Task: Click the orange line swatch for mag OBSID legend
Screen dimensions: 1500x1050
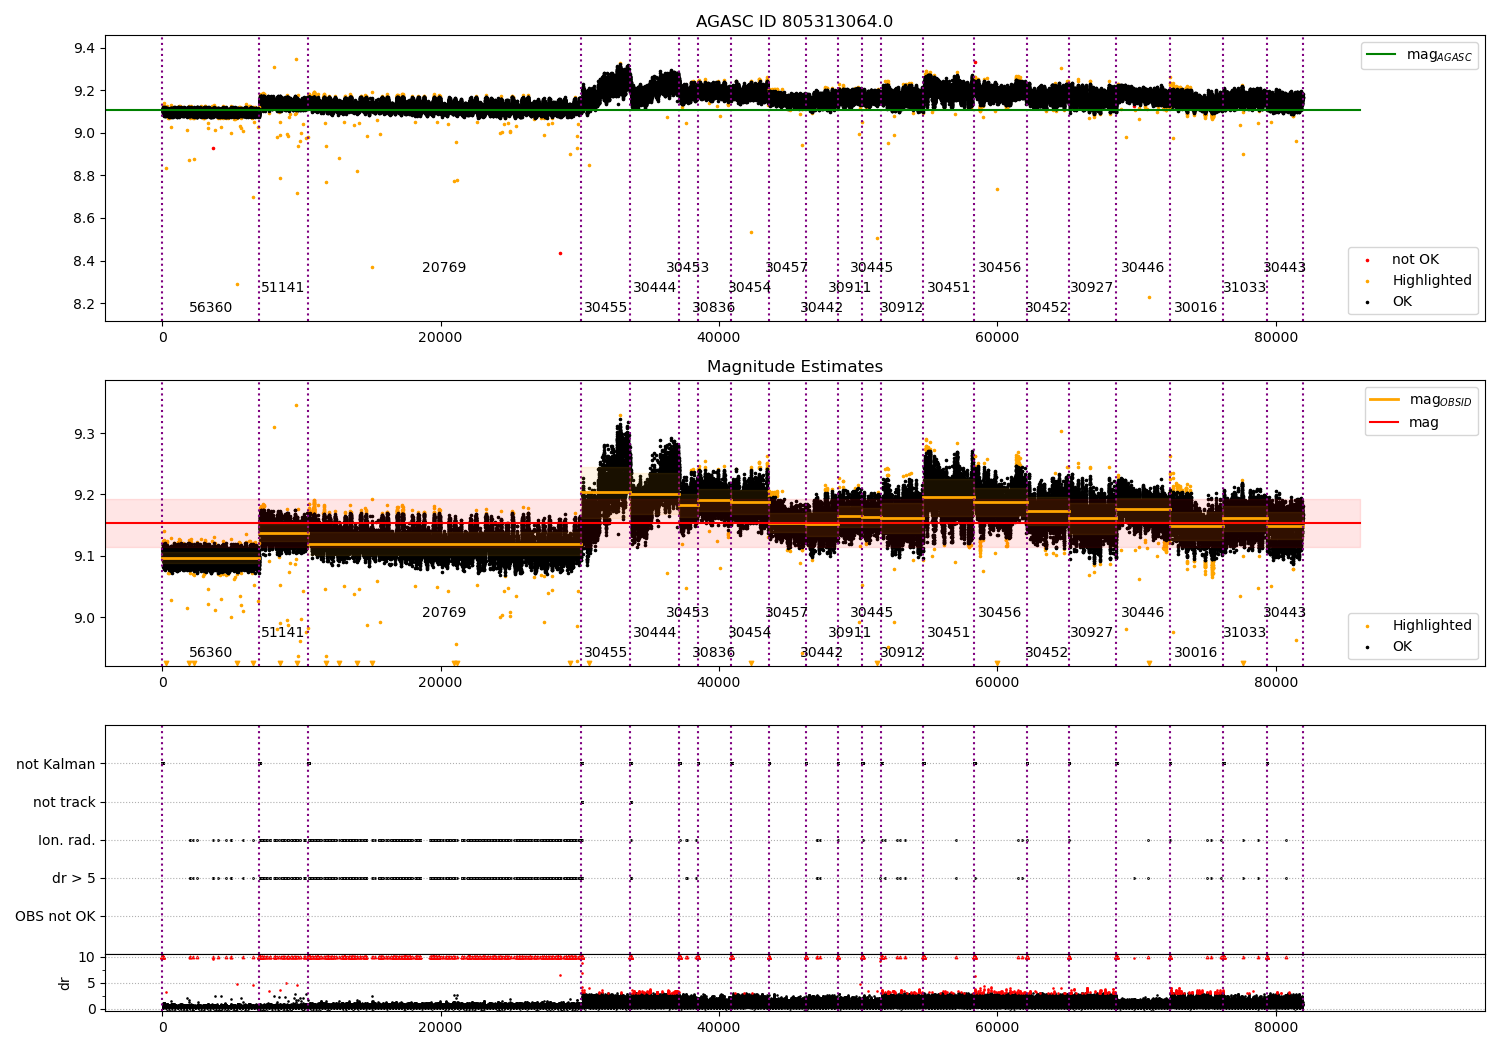Action: tap(1386, 400)
